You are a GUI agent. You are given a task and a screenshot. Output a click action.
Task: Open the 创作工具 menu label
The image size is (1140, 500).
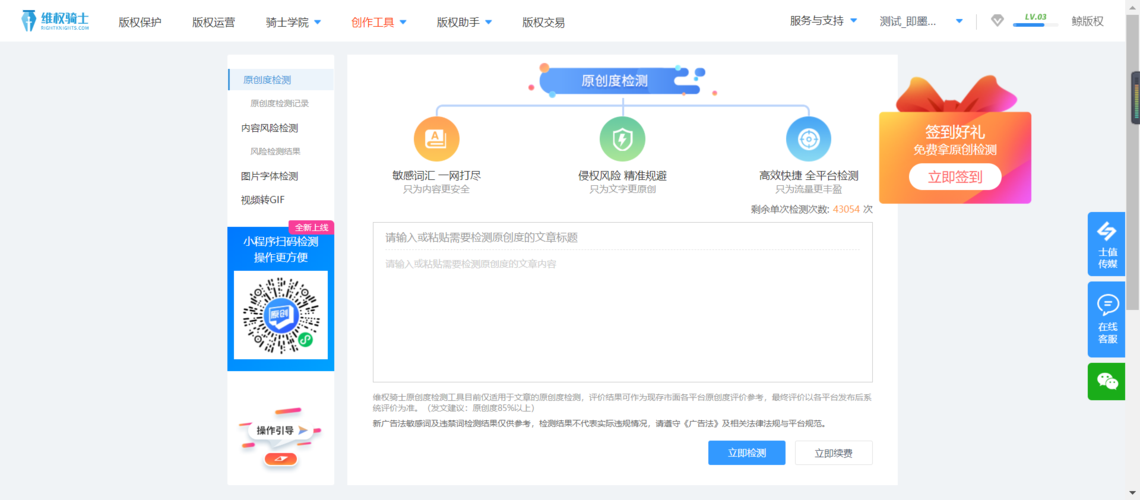372,22
